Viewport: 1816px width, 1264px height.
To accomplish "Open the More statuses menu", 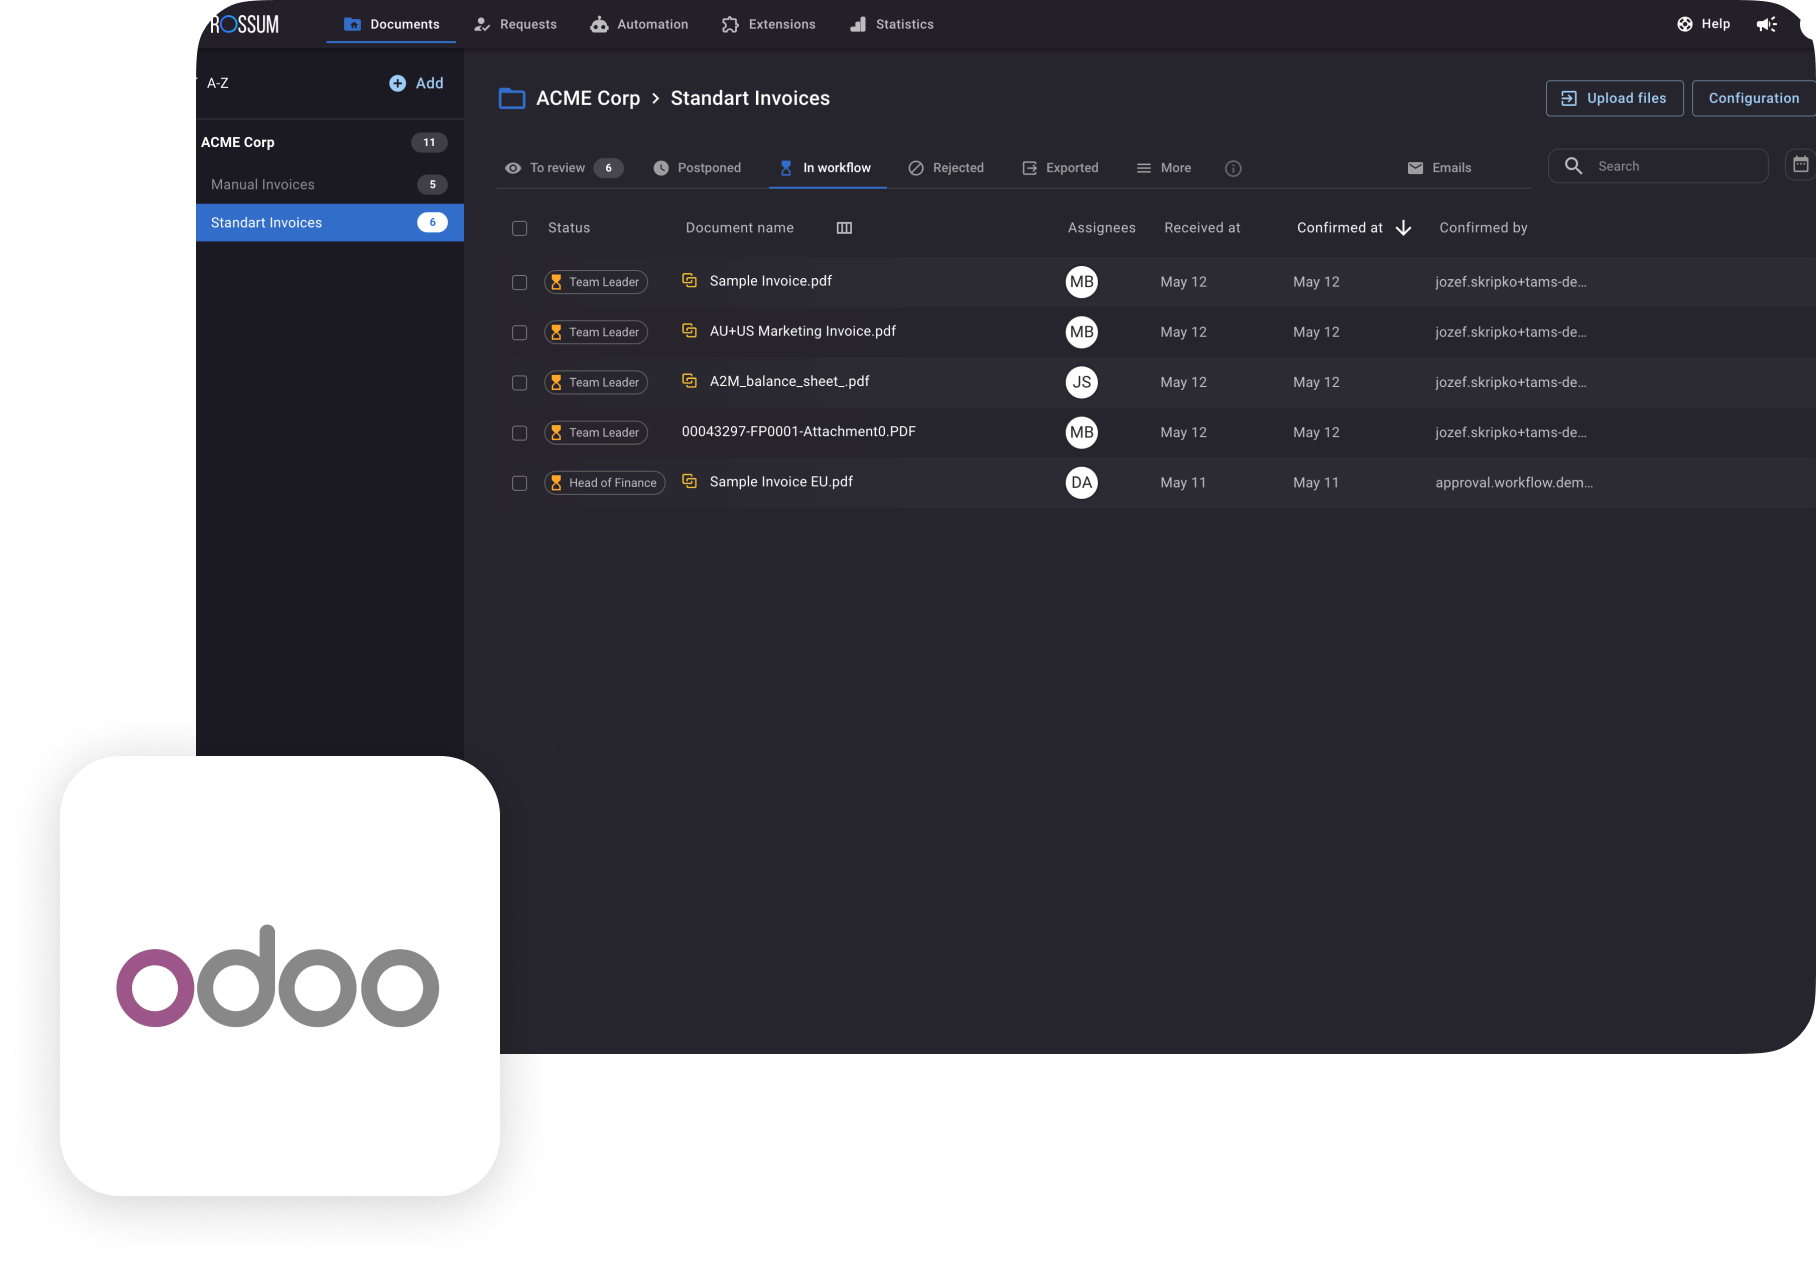I will (1163, 168).
